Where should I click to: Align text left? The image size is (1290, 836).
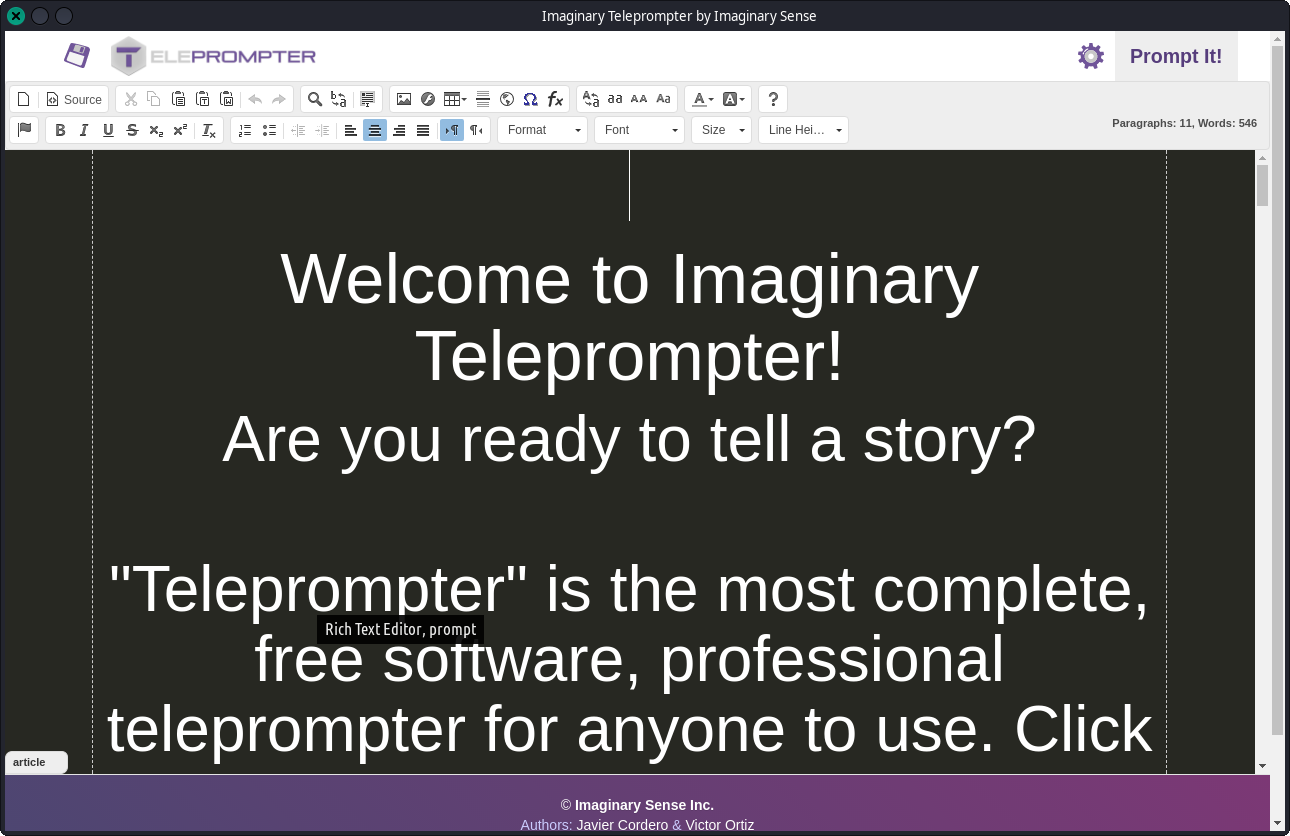click(351, 130)
